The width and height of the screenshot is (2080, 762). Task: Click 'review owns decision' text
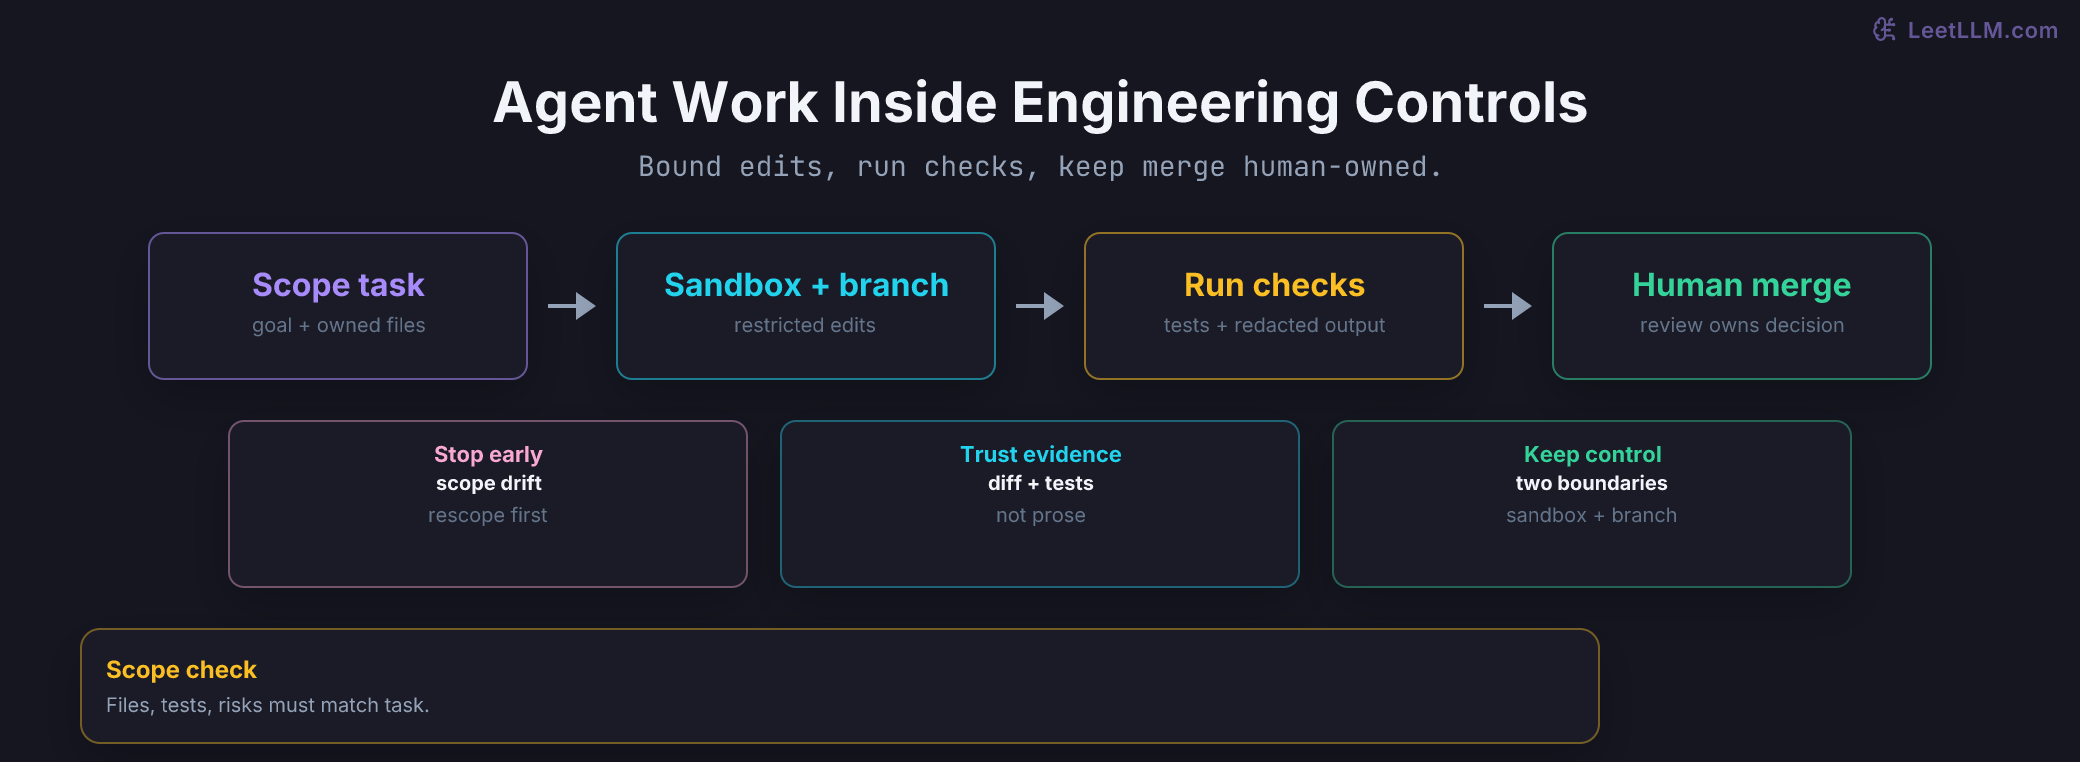pyautogui.click(x=1741, y=325)
